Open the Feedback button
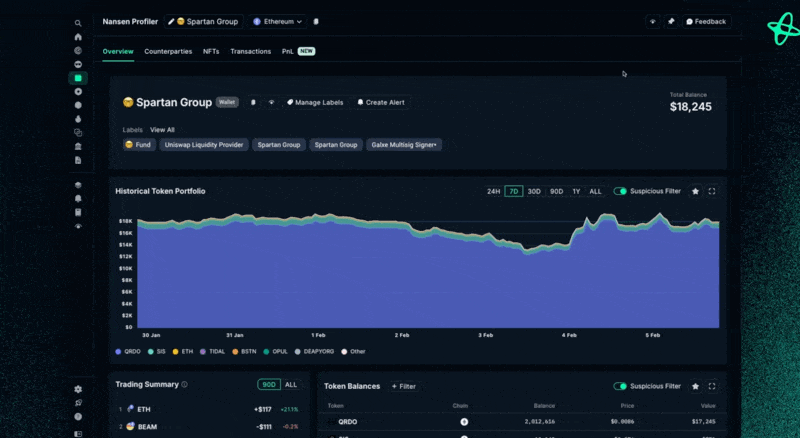Screen dimensions: 800x438 point(706,21)
